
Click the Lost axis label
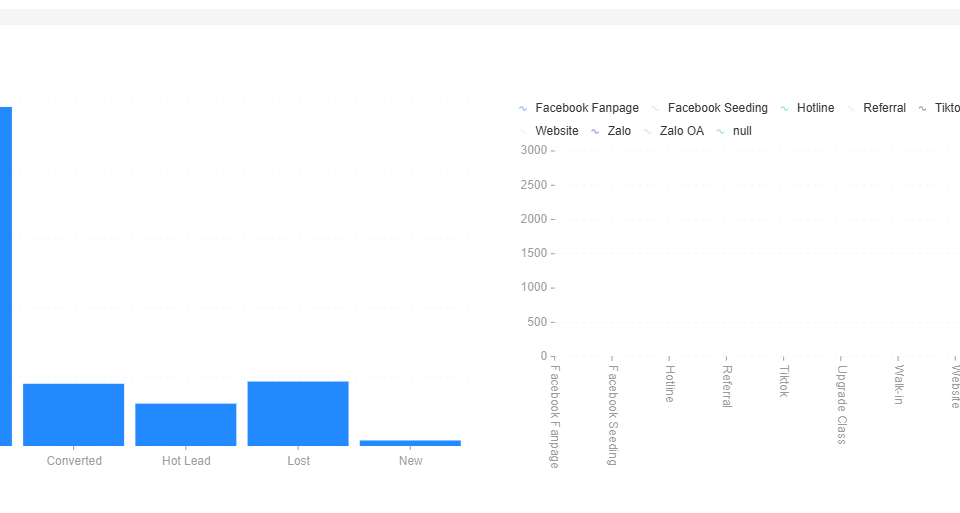coord(298,461)
